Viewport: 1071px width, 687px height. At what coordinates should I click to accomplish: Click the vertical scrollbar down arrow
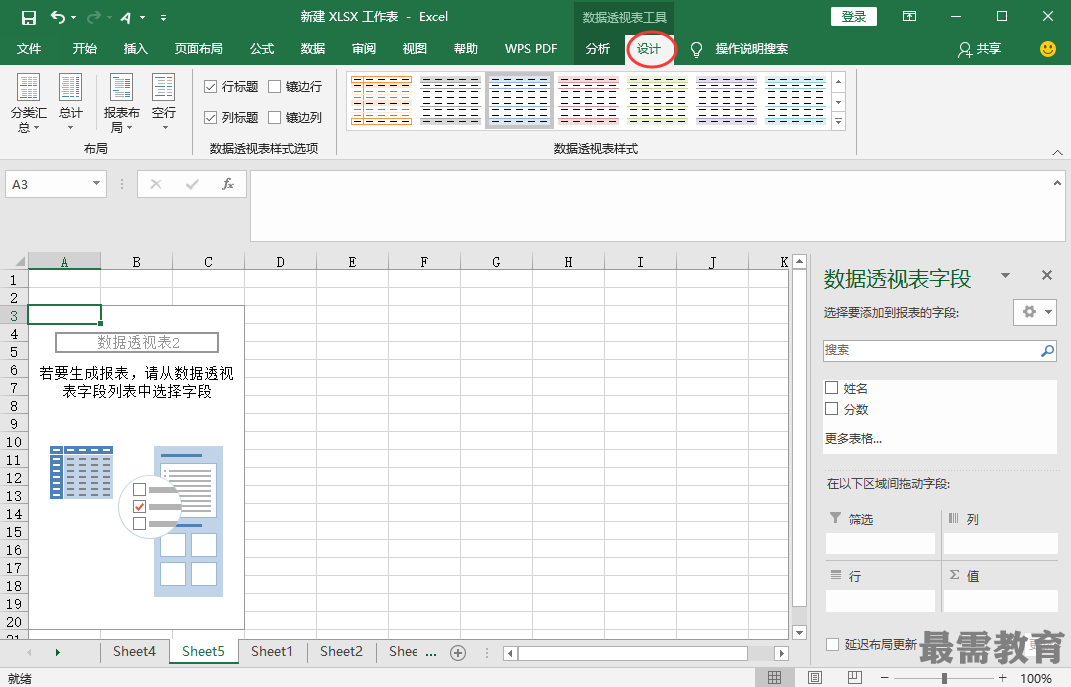click(x=799, y=632)
